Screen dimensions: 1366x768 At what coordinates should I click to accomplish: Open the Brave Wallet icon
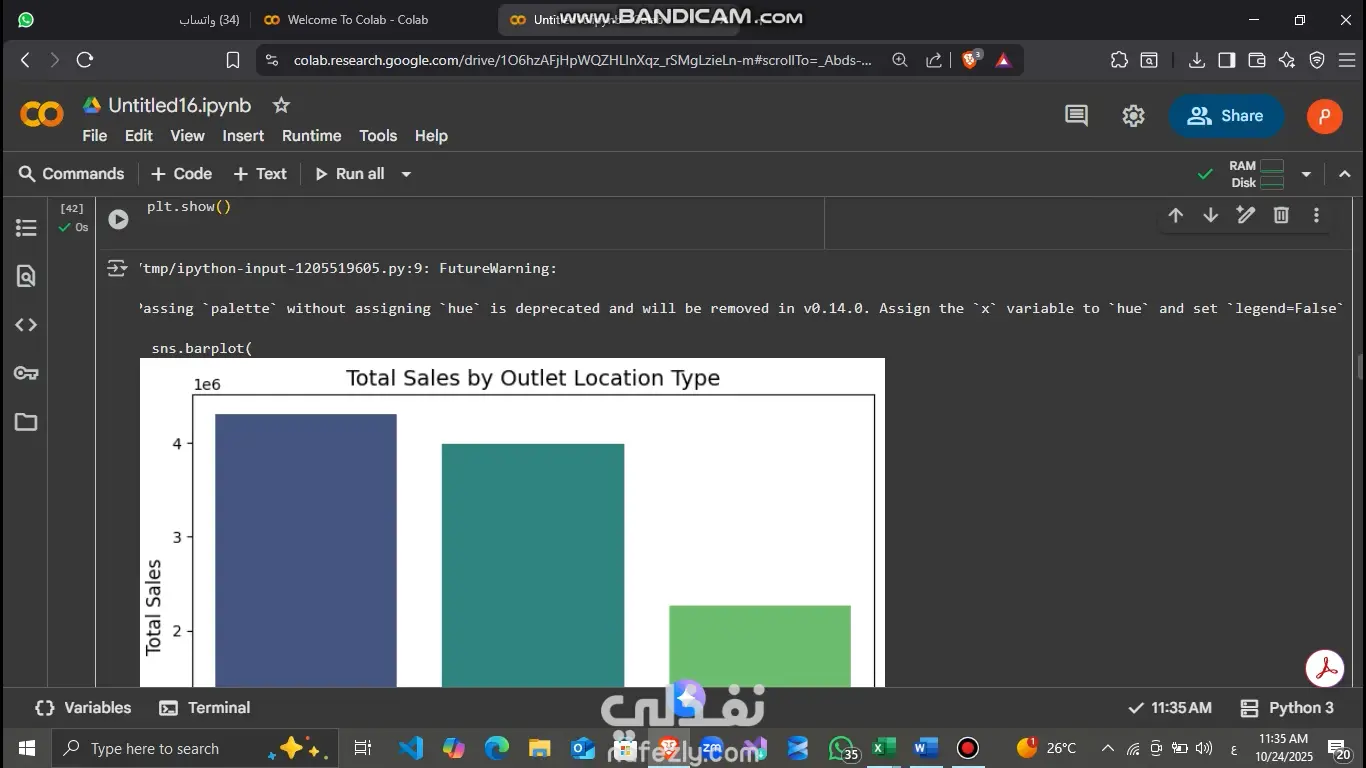point(1257,60)
